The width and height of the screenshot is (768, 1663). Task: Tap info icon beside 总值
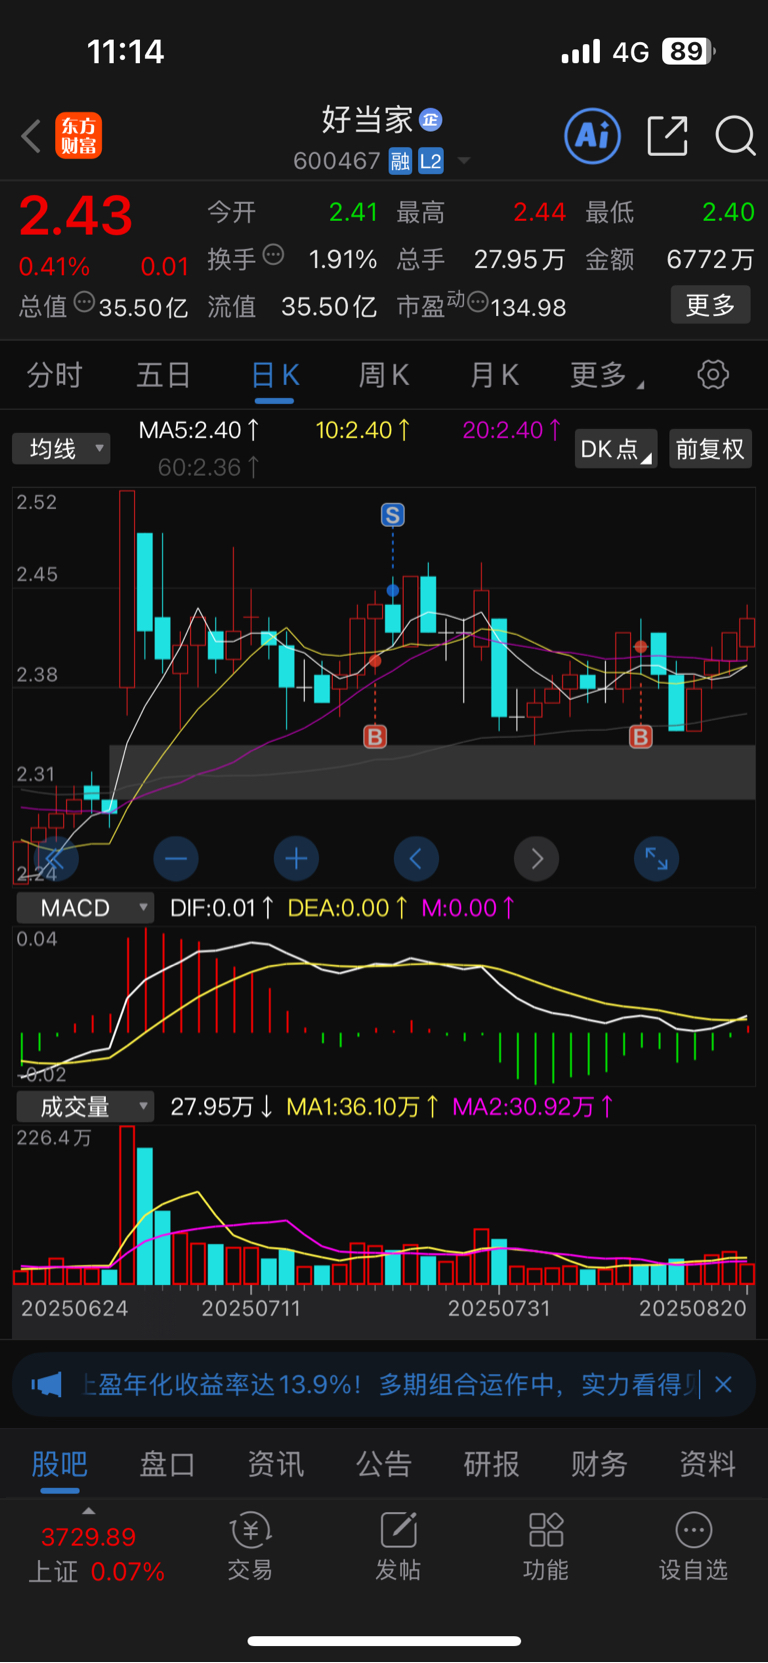coord(84,301)
